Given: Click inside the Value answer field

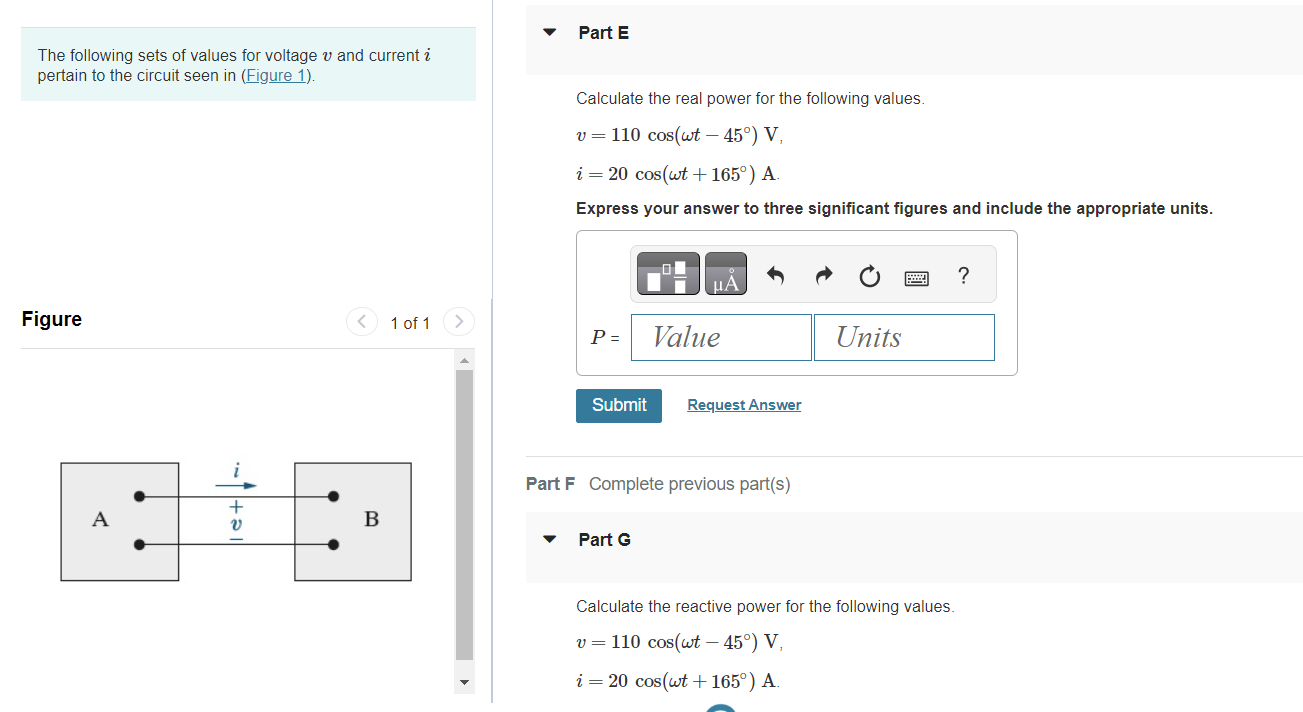Looking at the screenshot, I should [x=720, y=337].
